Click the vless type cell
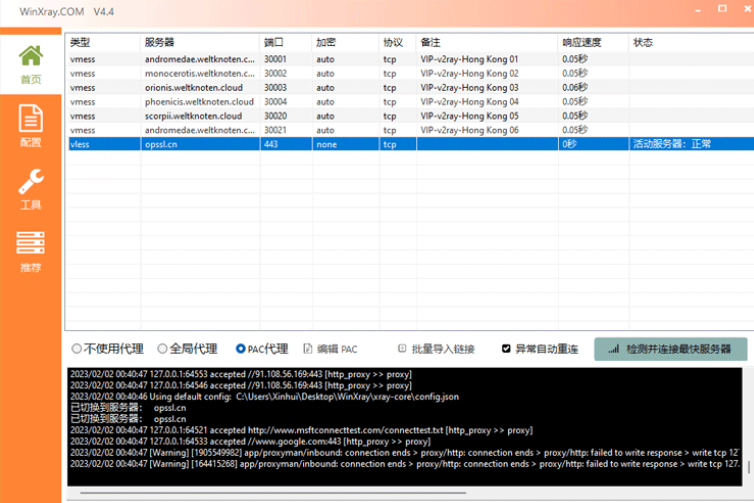Screen dimensions: 754x503 pyautogui.click(x=104, y=144)
